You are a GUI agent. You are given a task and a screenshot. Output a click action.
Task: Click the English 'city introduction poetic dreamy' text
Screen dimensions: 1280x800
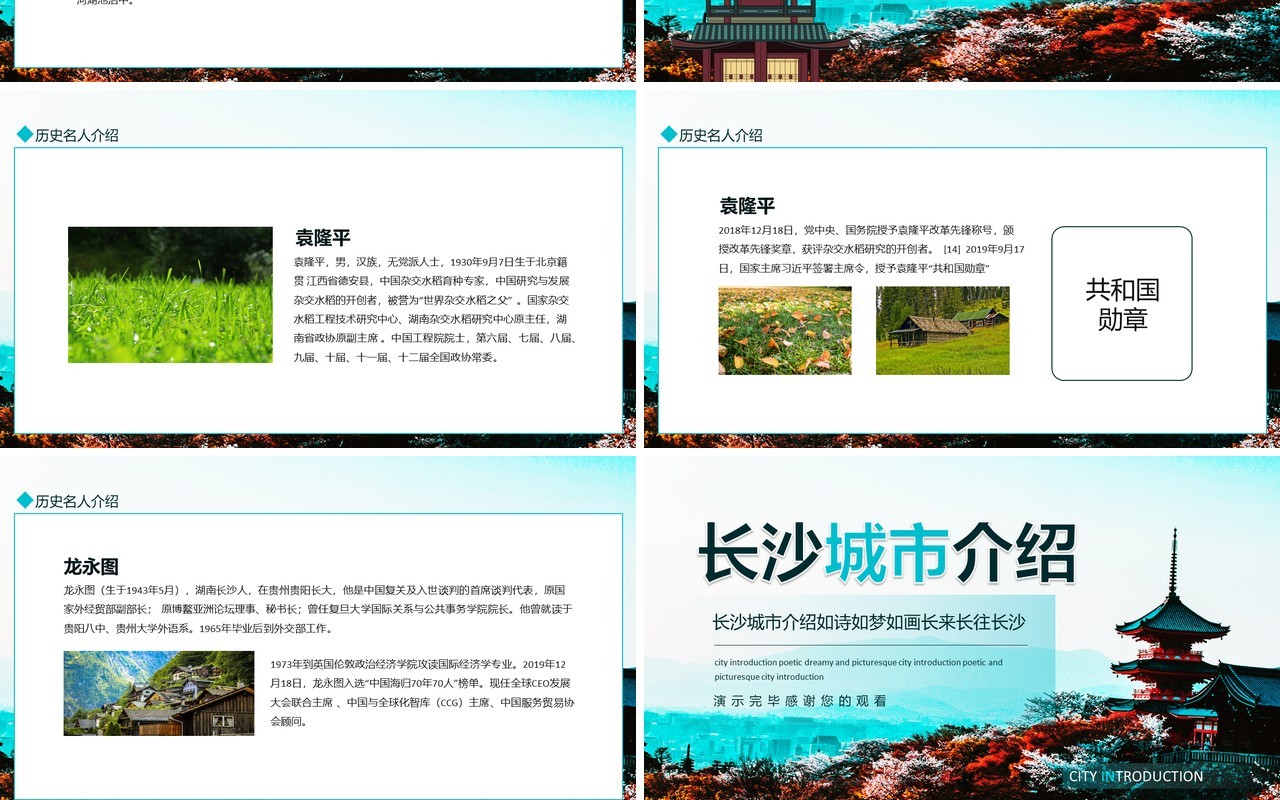coord(858,669)
